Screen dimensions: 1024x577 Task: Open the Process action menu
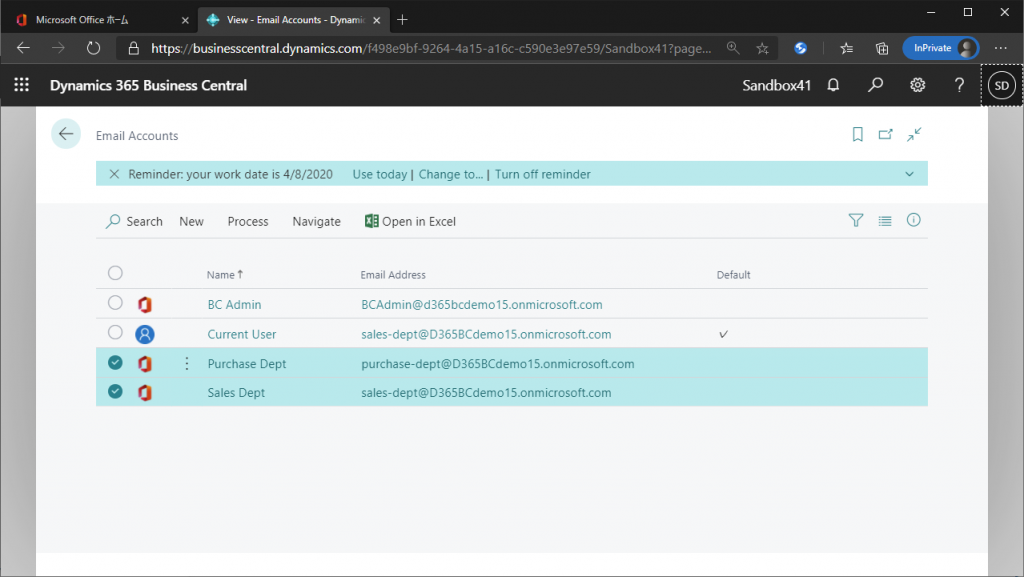click(248, 221)
